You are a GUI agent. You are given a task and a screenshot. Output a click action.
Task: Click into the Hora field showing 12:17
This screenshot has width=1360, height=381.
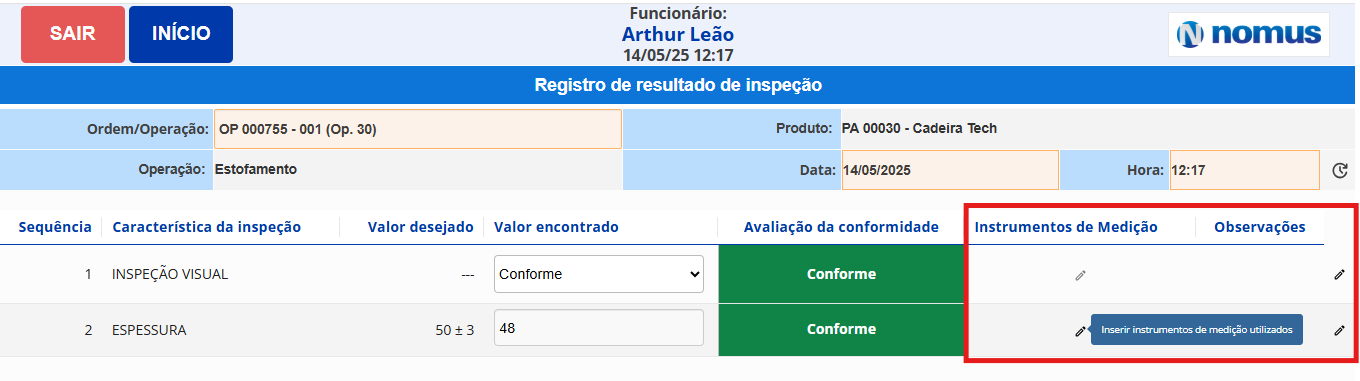1244,170
